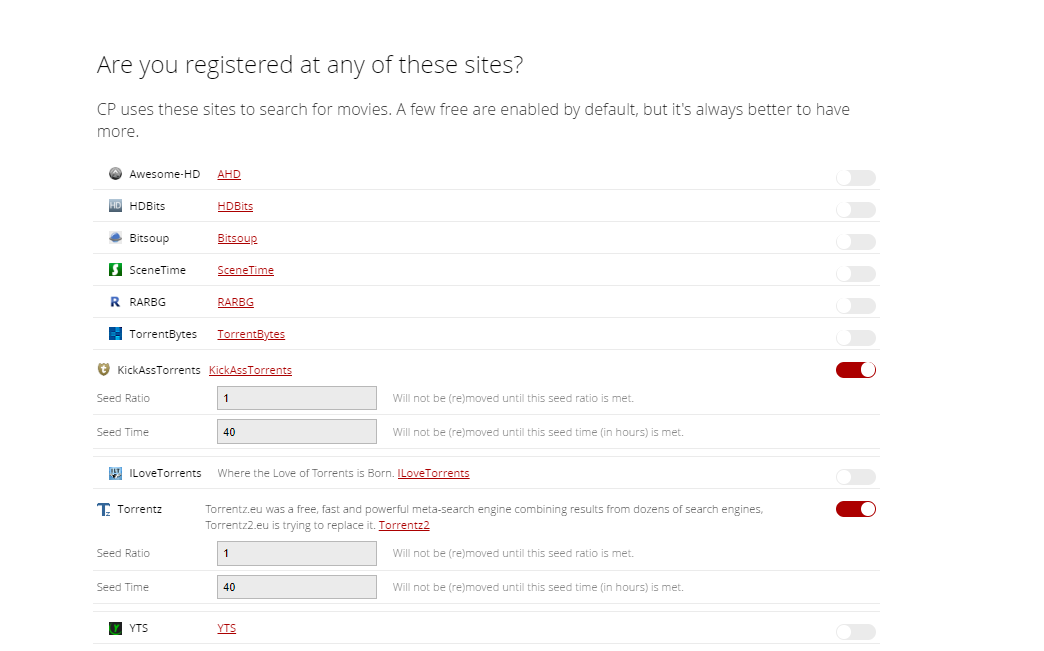This screenshot has width=1044, height=651.
Task: Open the TorrentBytes link
Action: click(251, 334)
